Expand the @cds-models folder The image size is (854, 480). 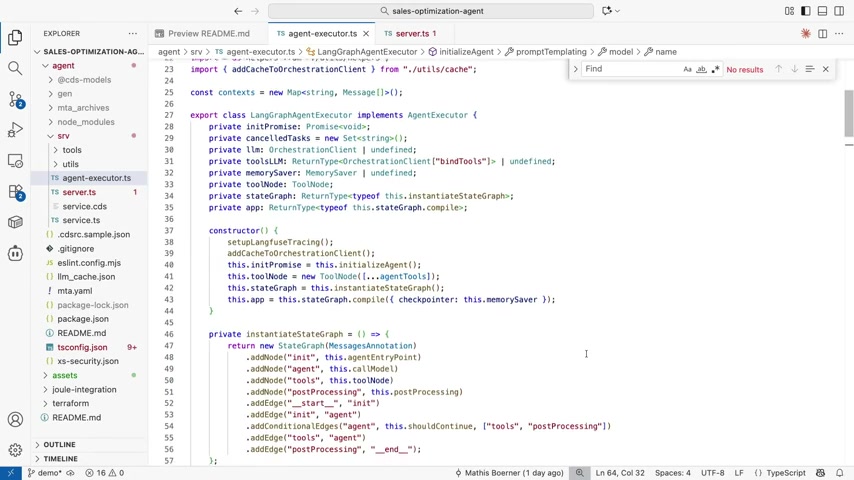click(x=89, y=80)
